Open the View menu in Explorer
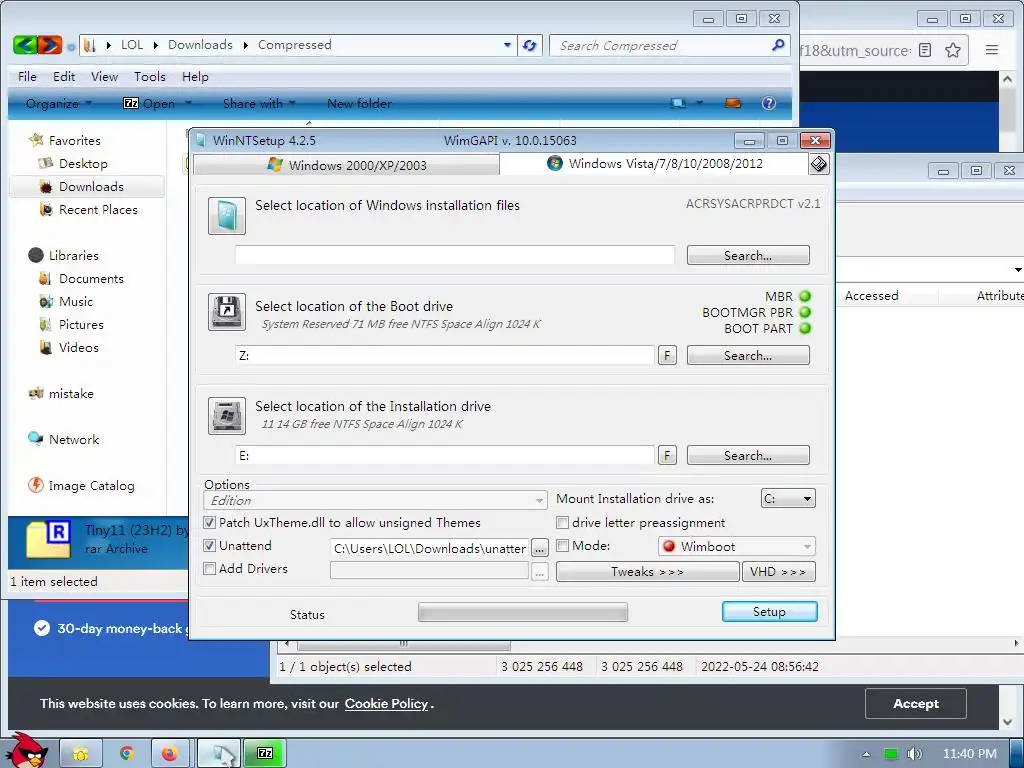Image resolution: width=1024 pixels, height=768 pixels. point(104,76)
